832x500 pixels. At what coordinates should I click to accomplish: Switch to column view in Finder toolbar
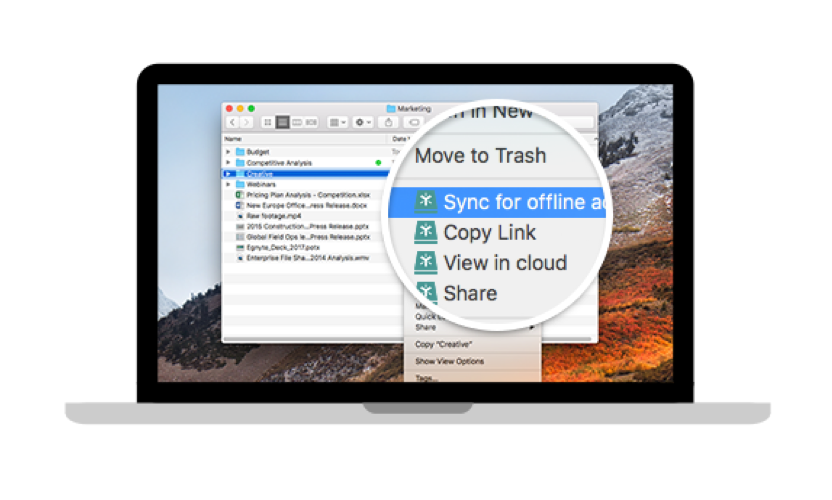[297, 123]
